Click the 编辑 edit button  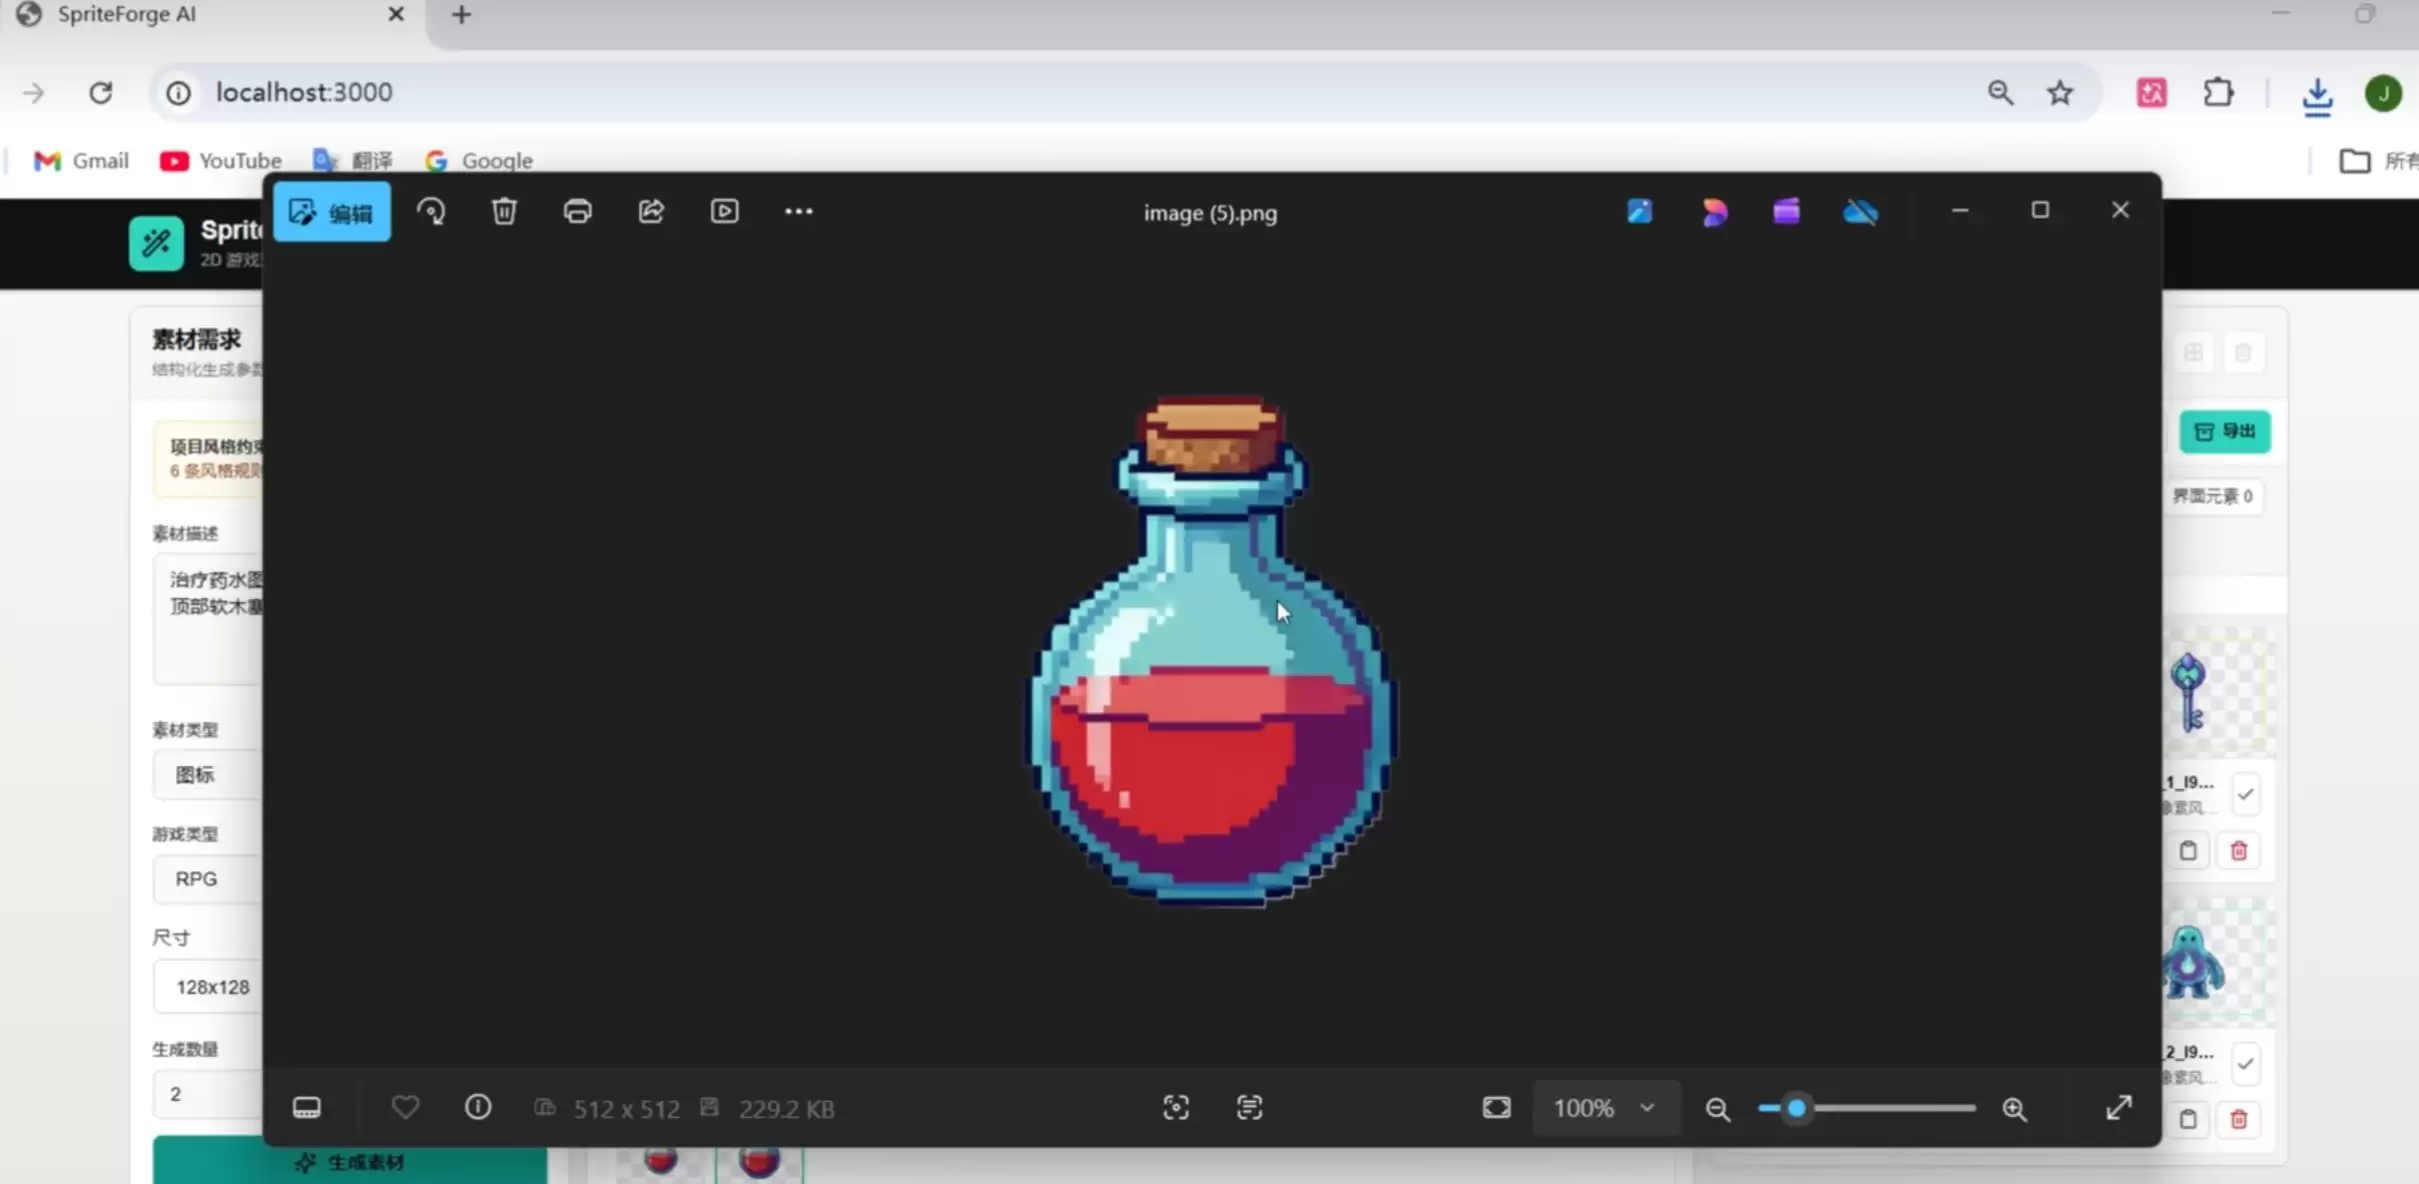pyautogui.click(x=332, y=212)
